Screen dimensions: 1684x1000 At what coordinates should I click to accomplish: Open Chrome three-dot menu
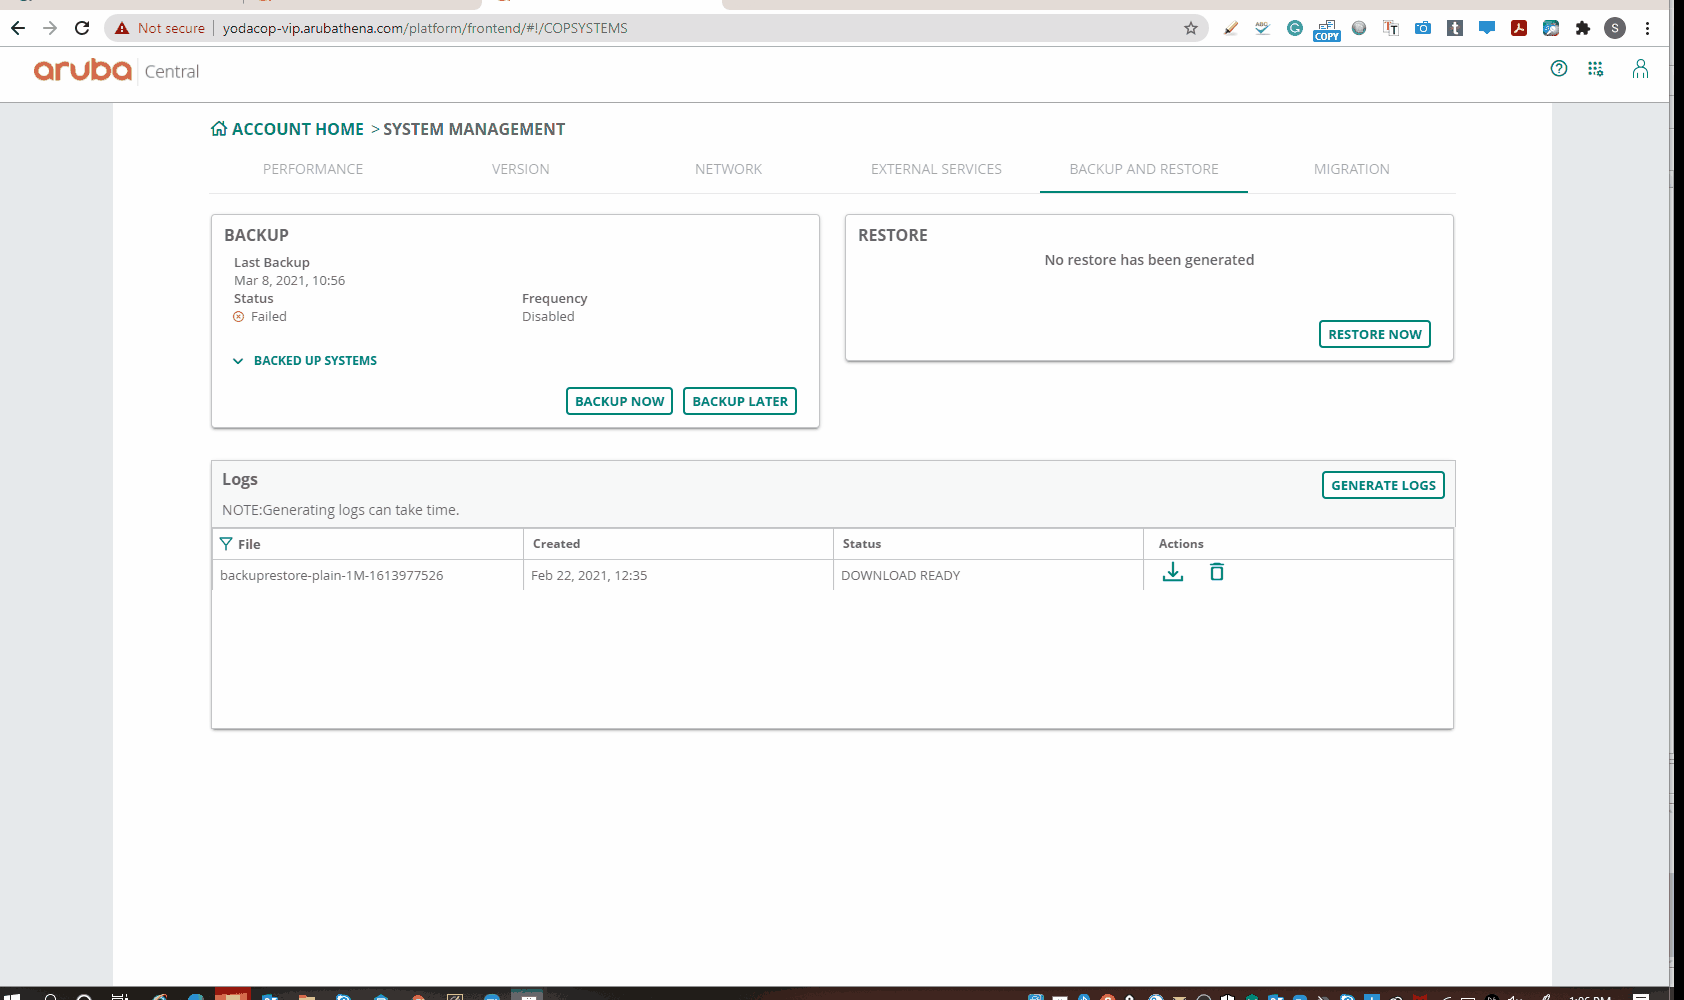coord(1647,28)
